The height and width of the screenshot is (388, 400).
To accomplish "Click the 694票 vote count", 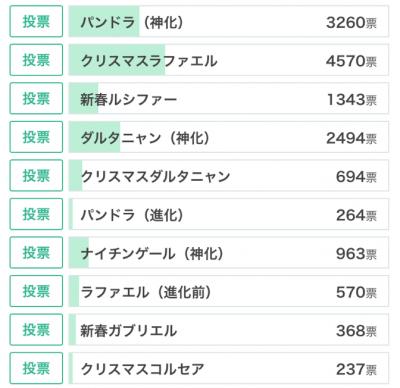I will (356, 177).
